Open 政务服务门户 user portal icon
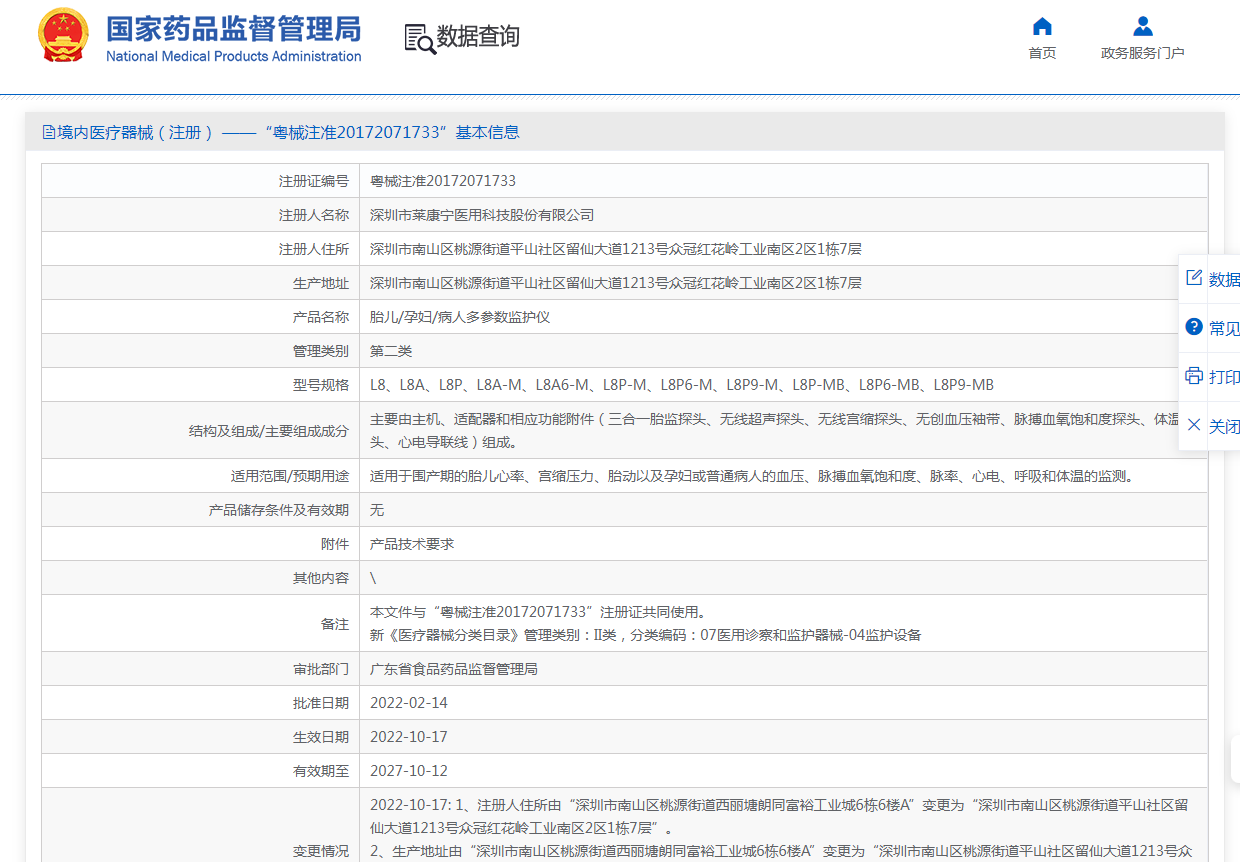 coord(1142,27)
